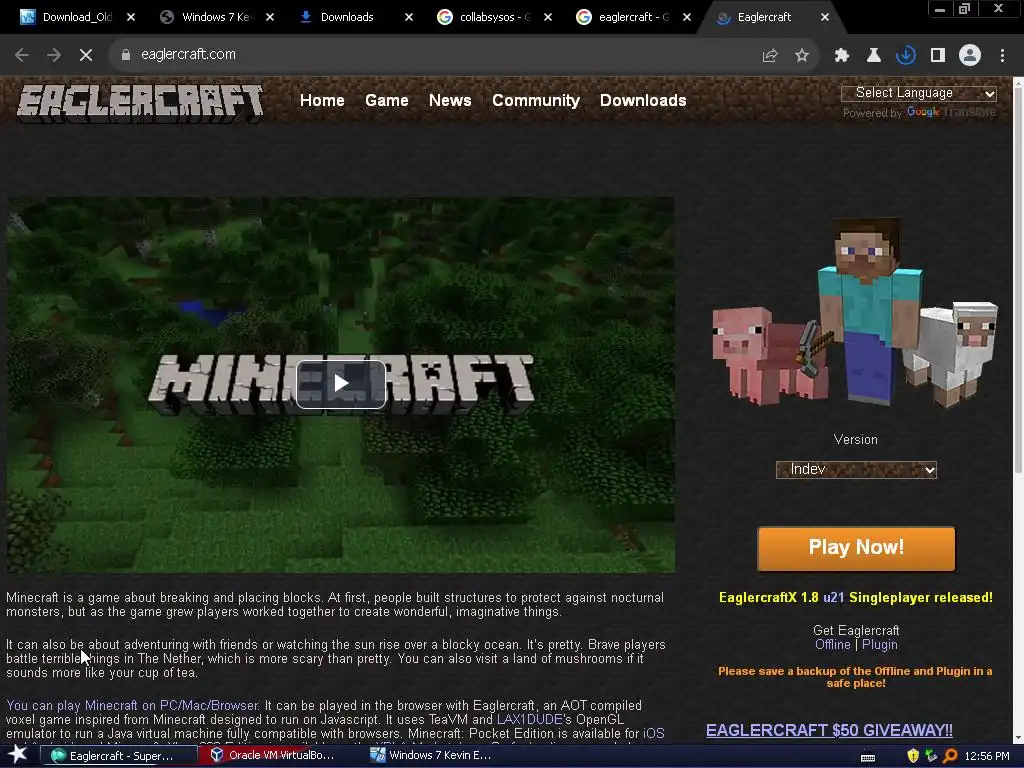Open the Offline download link
This screenshot has width=1024, height=768.
[833, 645]
